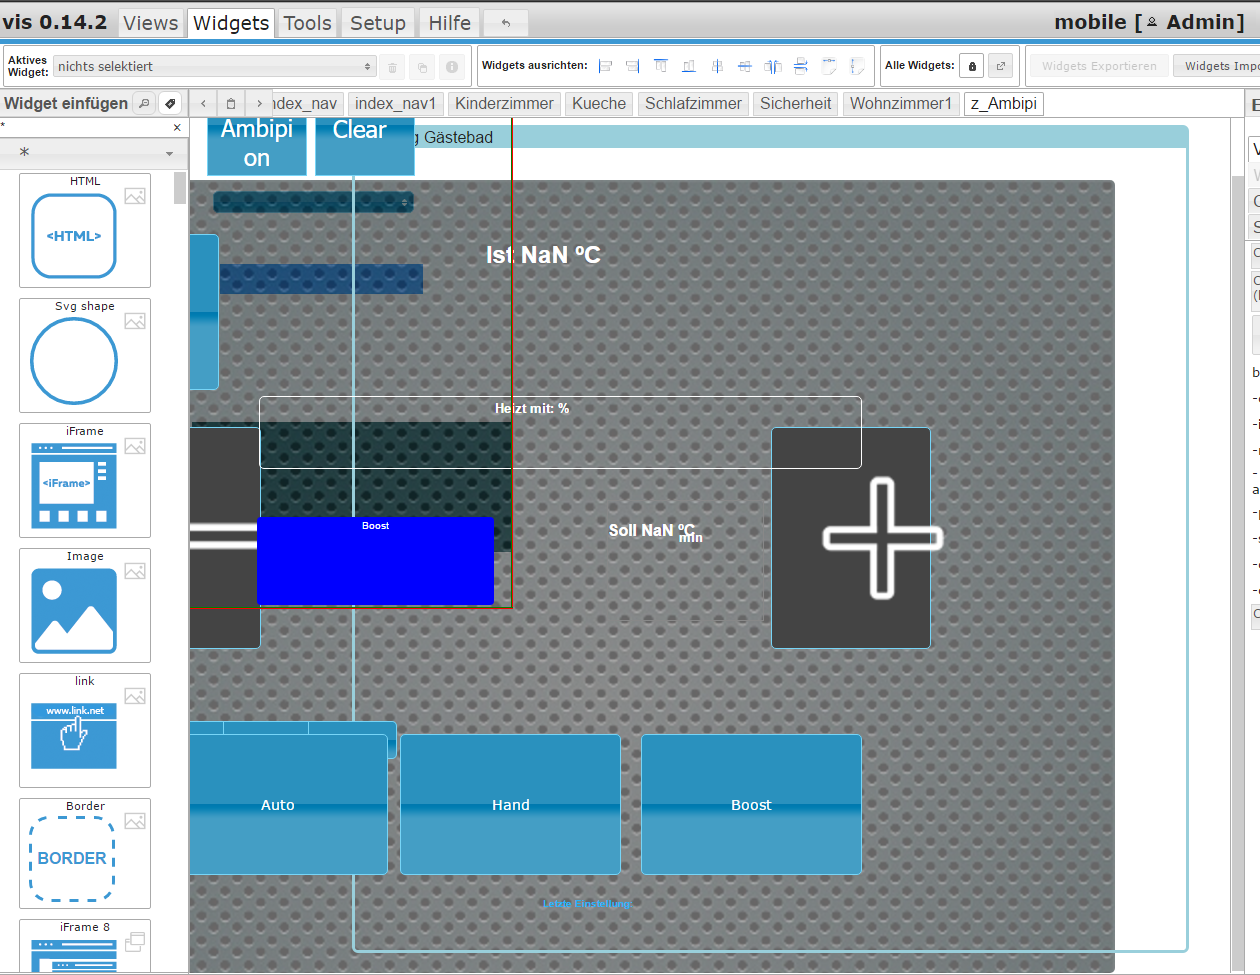Click the plus temperature increase widget
The width and height of the screenshot is (1260, 975).
click(851, 538)
